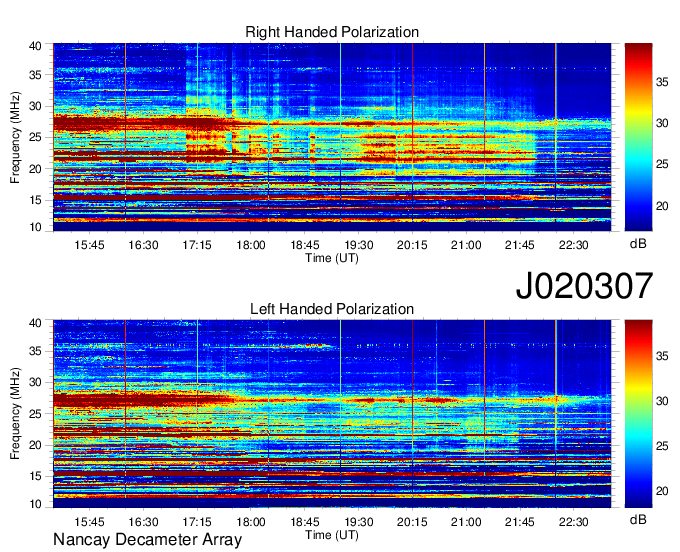Click the Frequency (MHz) label of the Right Handed plot
This screenshot has height=552, width=680.
click(x=15, y=137)
